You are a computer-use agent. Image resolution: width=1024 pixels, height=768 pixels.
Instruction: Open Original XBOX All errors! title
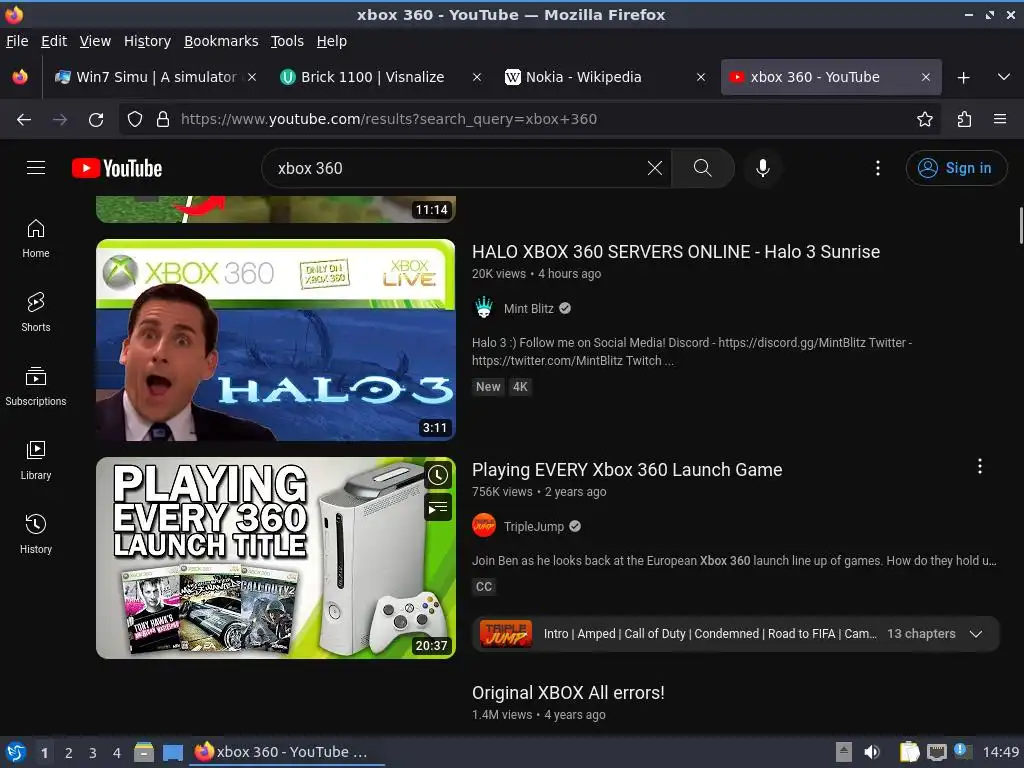coord(568,692)
